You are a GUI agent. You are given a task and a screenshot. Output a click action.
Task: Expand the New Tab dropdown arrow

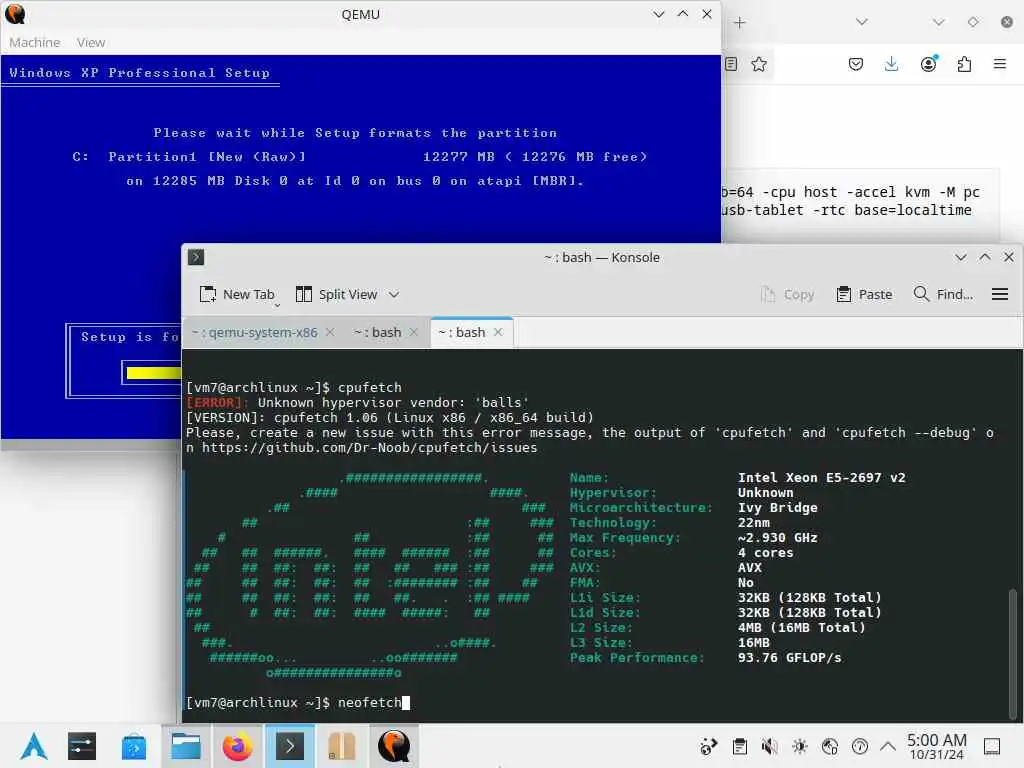click(277, 304)
